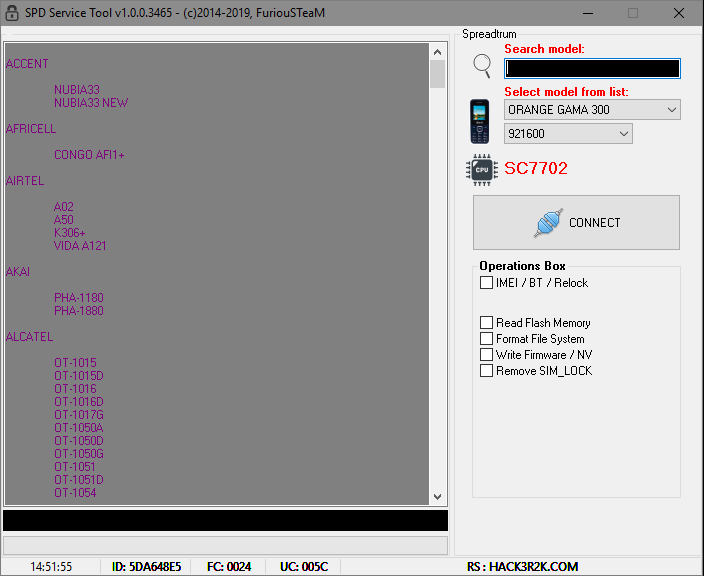Select OT-1054 in the list
This screenshot has width=704, height=576.
click(x=75, y=493)
